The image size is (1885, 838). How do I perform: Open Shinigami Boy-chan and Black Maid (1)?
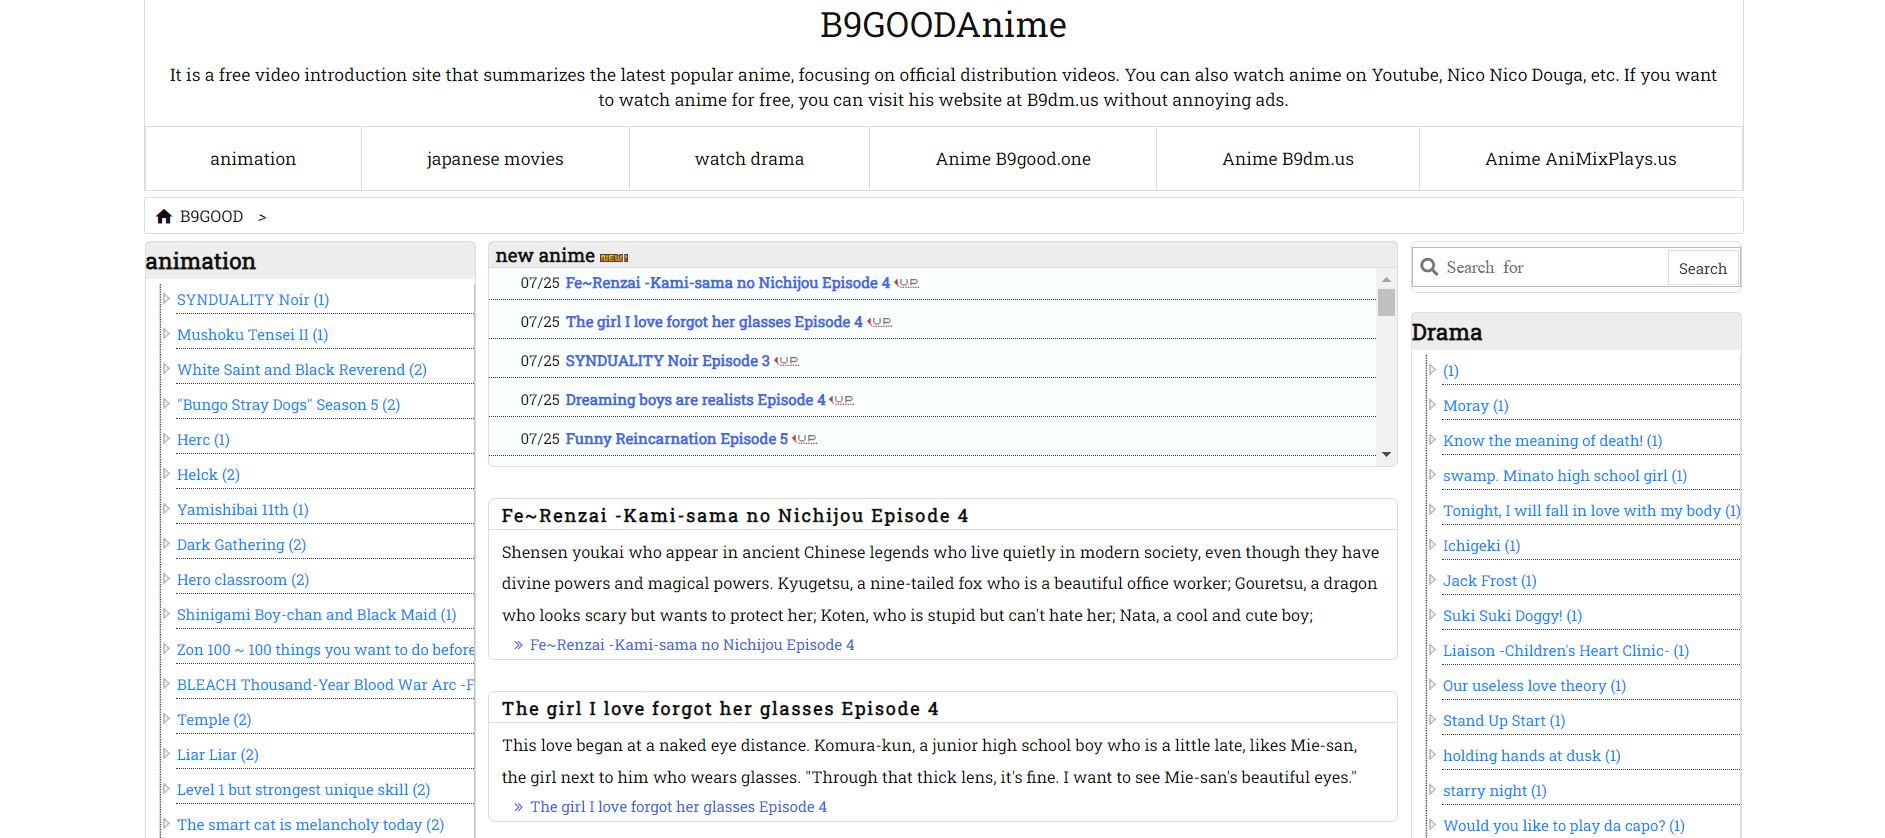pyautogui.click(x=316, y=614)
